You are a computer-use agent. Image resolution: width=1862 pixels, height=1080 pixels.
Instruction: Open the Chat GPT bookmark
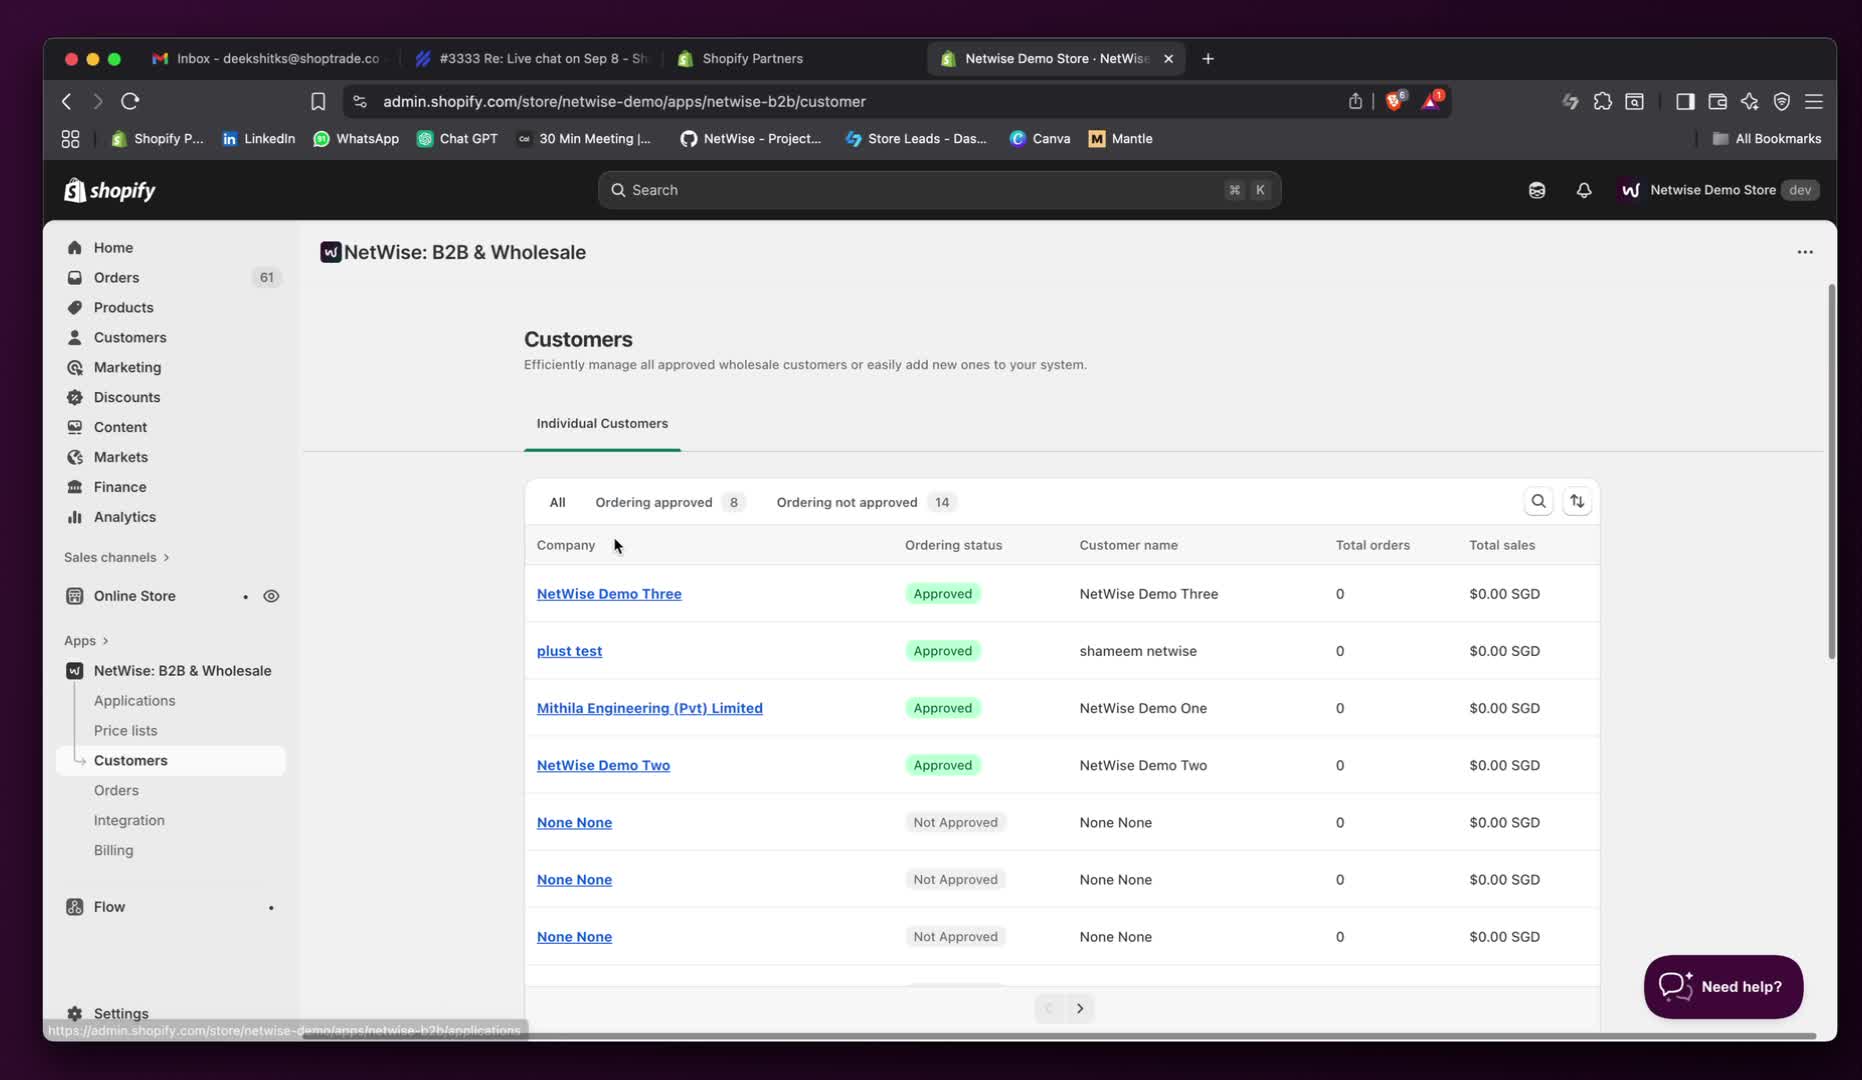[457, 139]
